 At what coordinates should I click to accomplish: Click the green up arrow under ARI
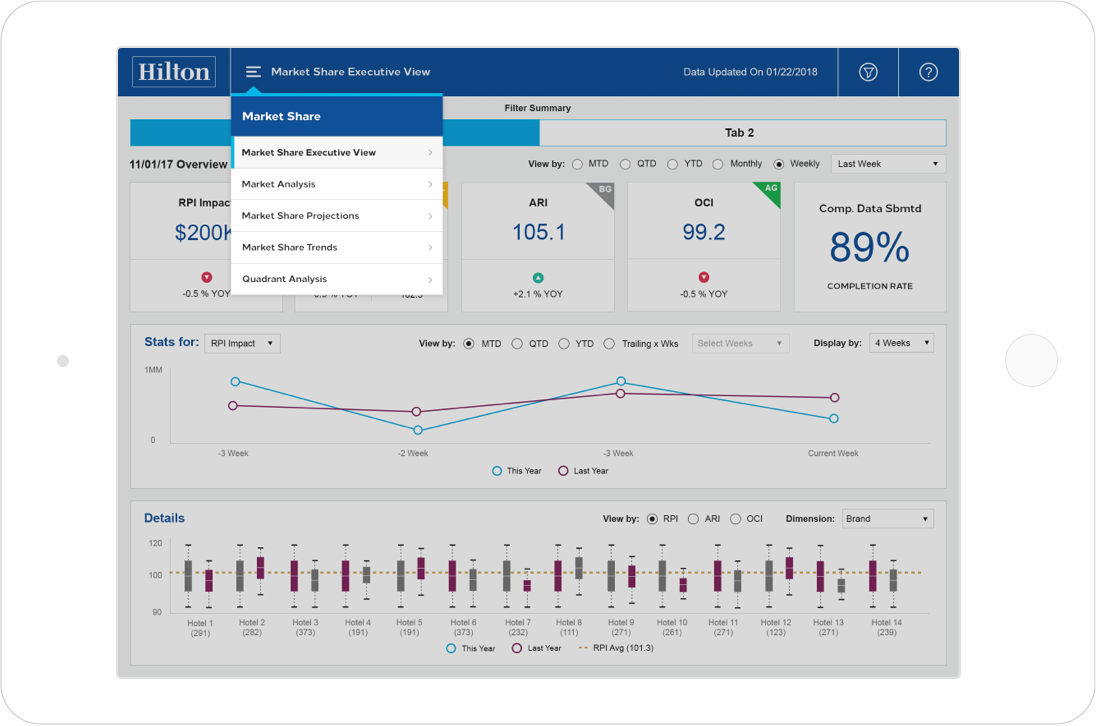point(538,277)
